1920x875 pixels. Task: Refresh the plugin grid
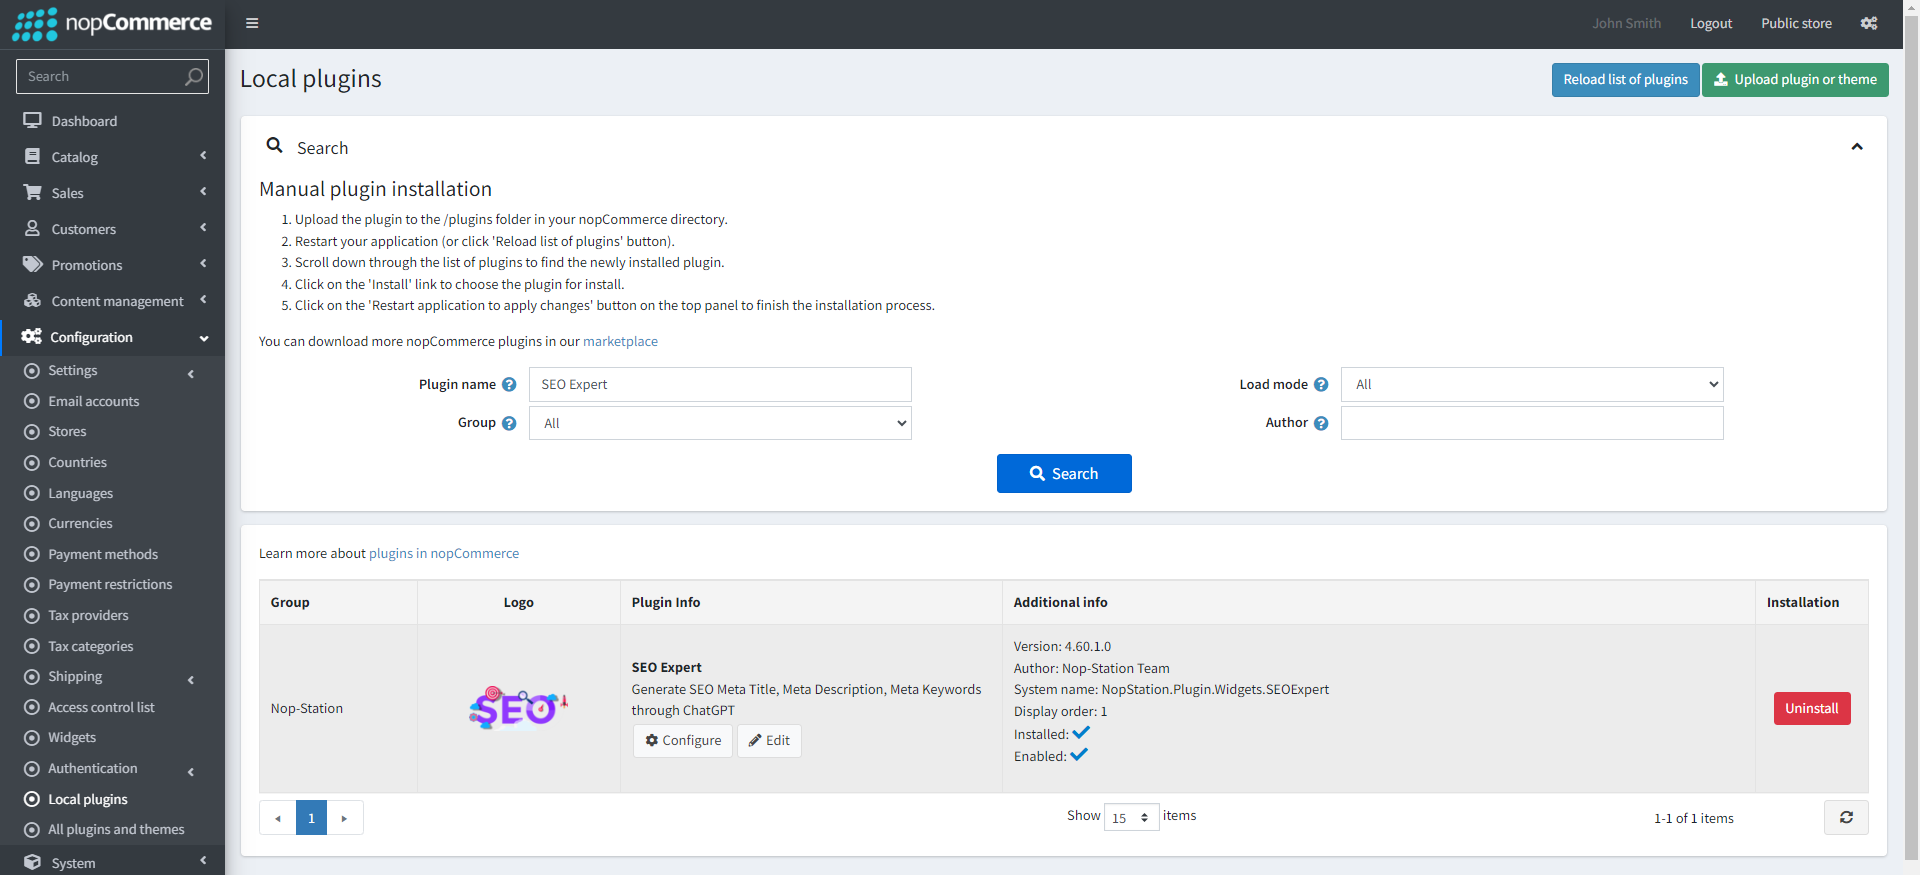click(x=1846, y=817)
